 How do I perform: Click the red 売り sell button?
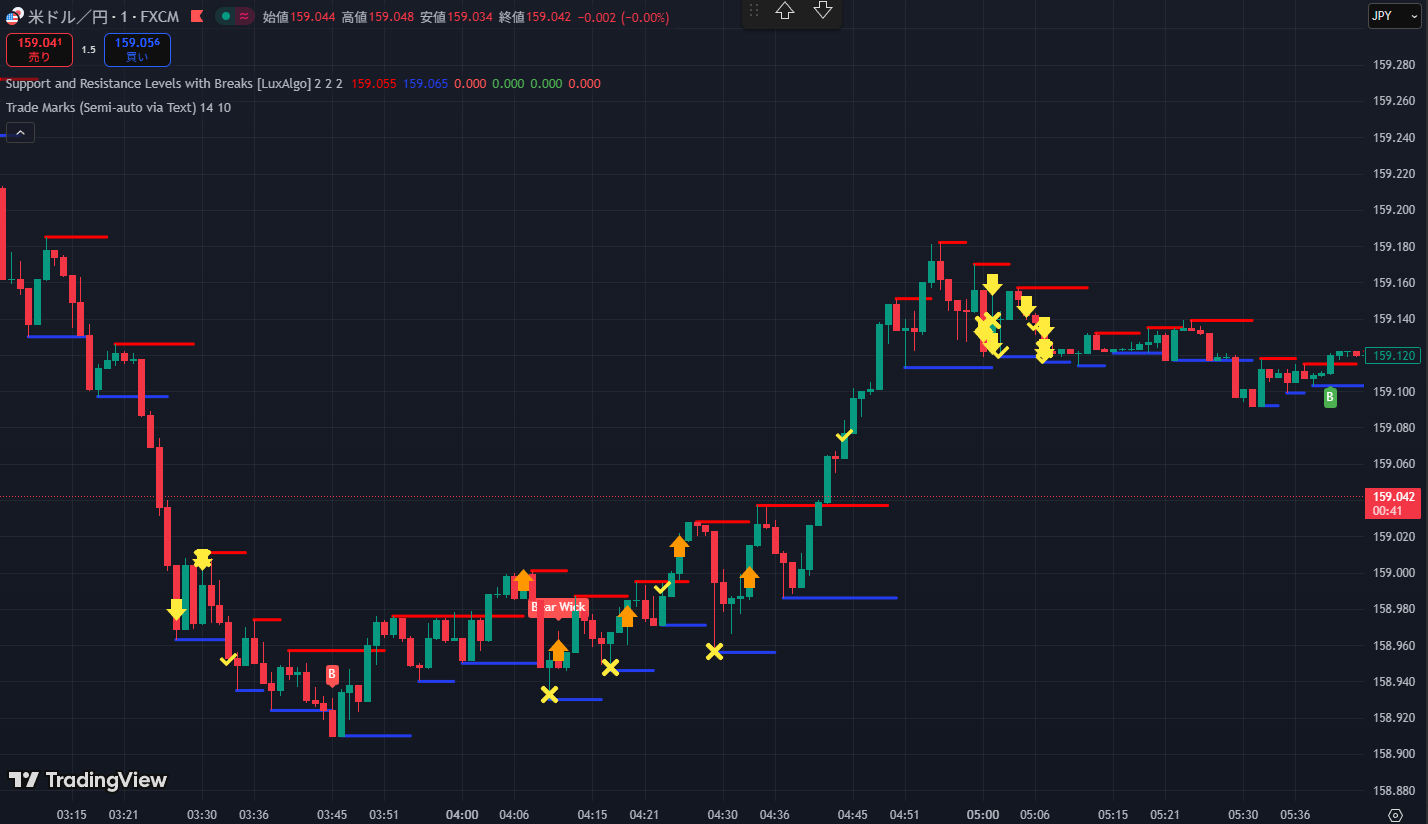[39, 50]
